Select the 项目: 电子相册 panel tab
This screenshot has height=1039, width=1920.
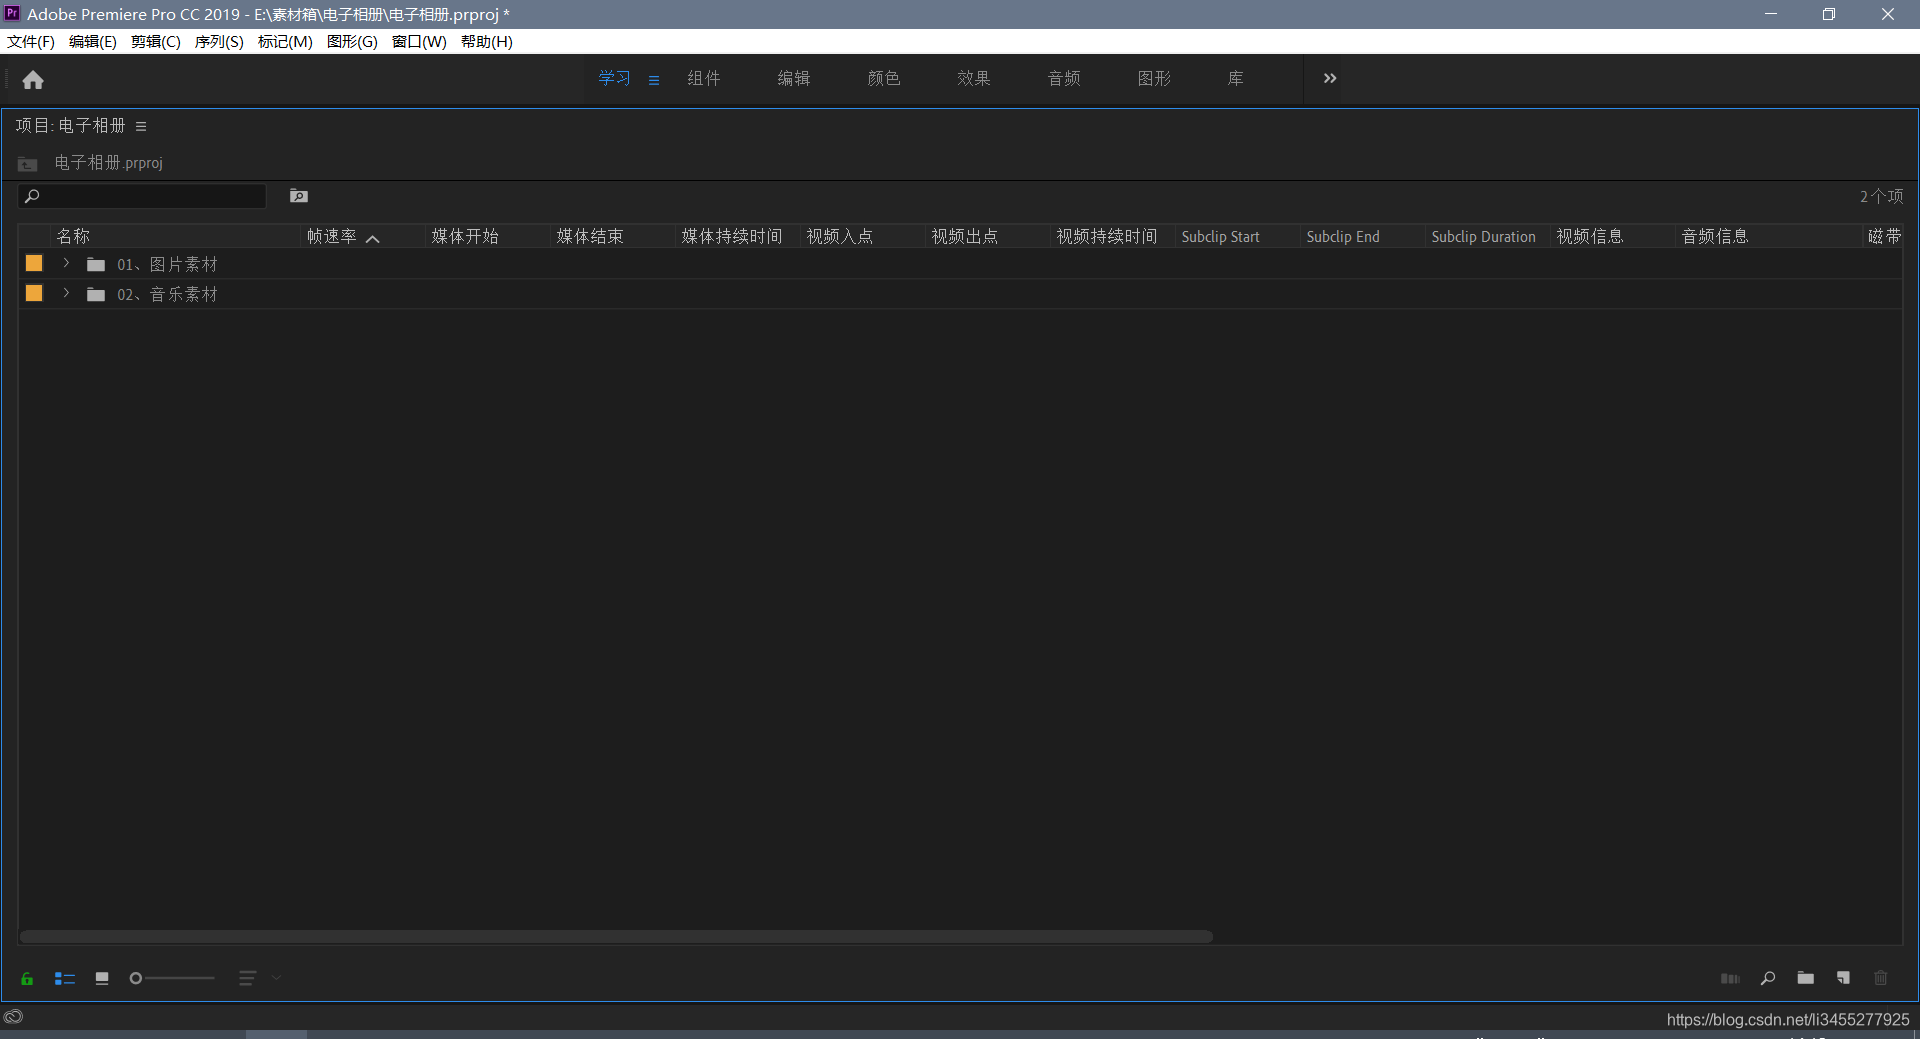pyautogui.click(x=70, y=125)
